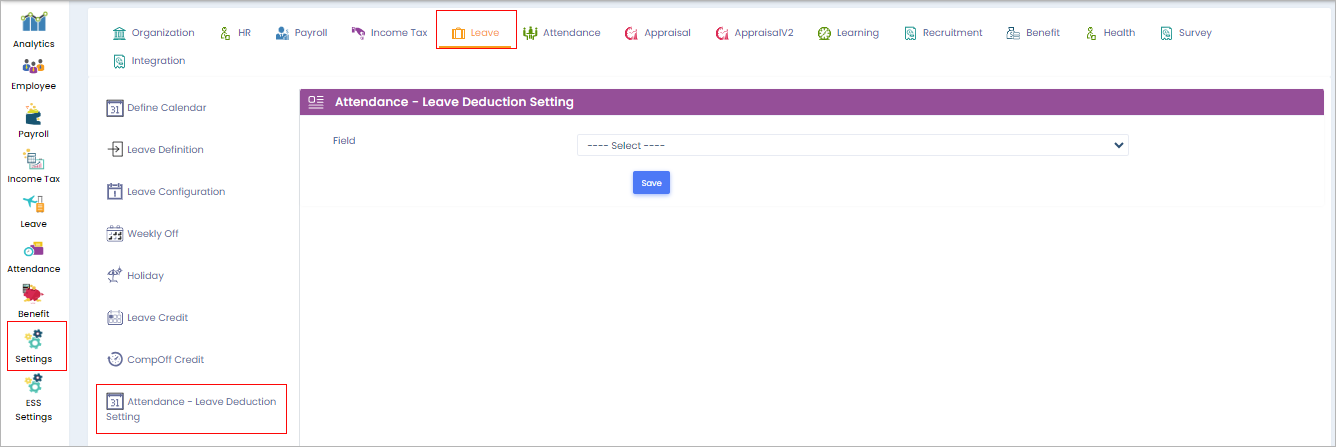
Task: Open the Define Calendar menu item
Action: pos(157,108)
